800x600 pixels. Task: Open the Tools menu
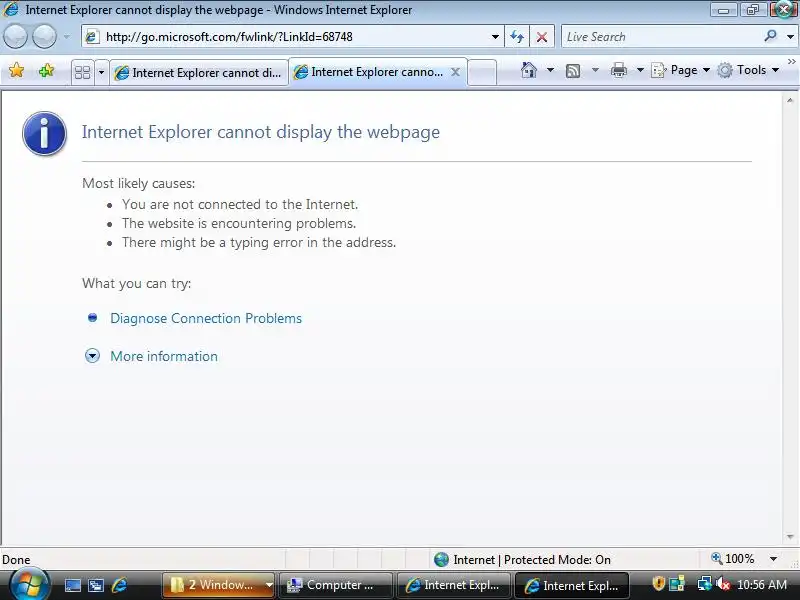click(748, 70)
